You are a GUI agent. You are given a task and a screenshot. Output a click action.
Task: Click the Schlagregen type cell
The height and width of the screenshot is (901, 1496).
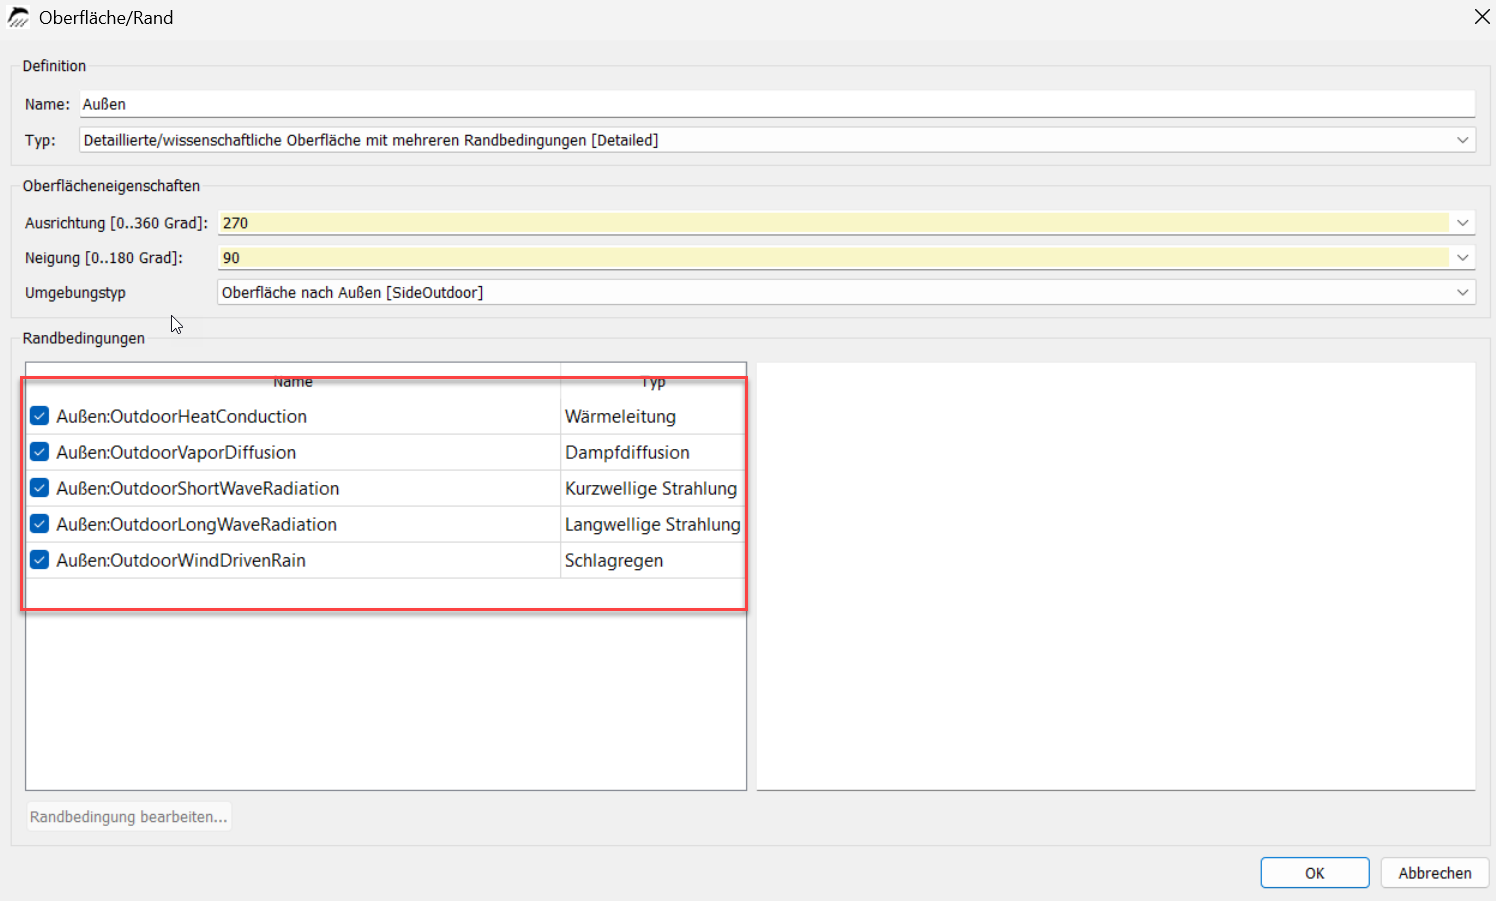pyautogui.click(x=653, y=560)
